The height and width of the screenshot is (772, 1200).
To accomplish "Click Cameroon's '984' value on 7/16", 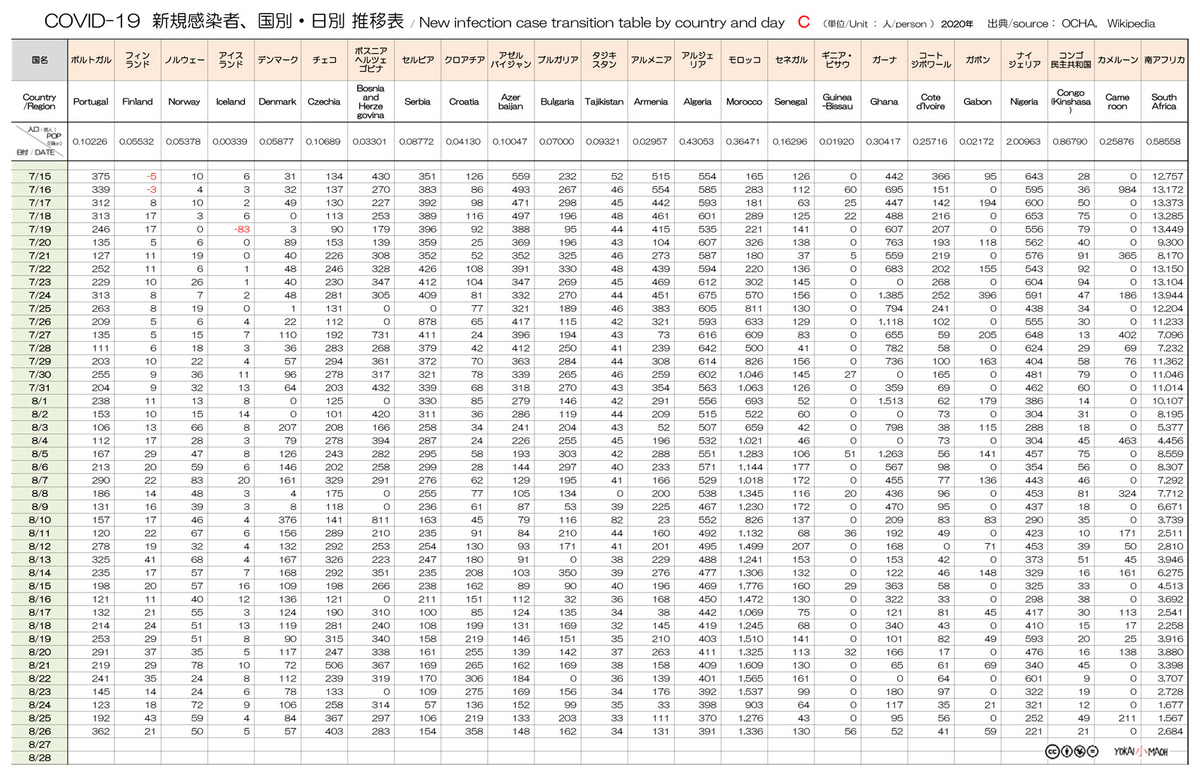I will (x=1128, y=189).
